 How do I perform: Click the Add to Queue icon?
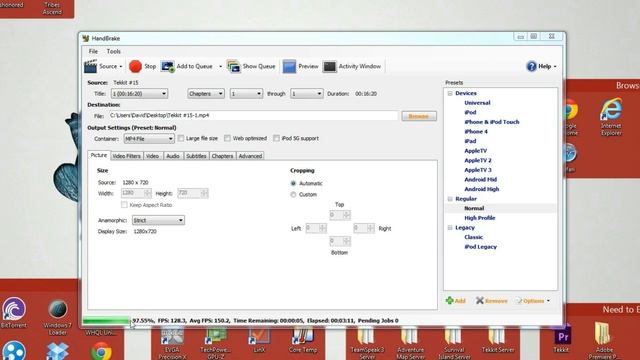pos(167,67)
